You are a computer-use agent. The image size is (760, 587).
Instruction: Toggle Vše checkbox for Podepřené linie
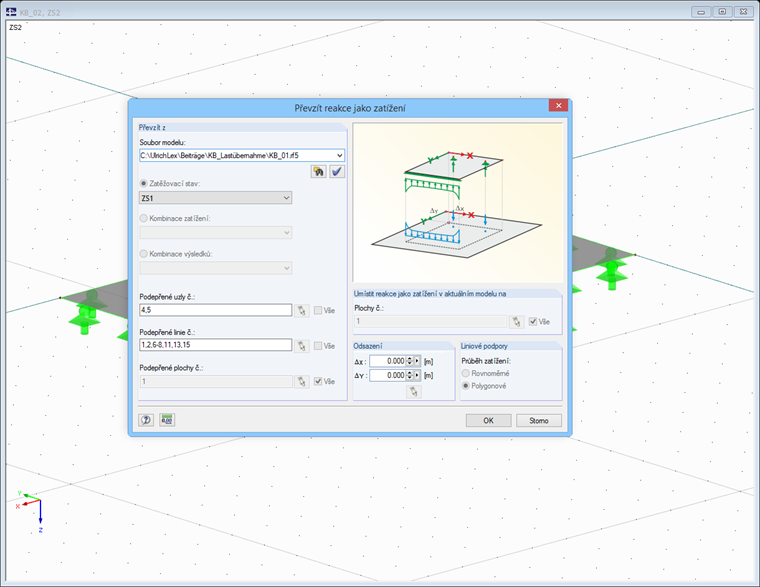click(x=318, y=346)
